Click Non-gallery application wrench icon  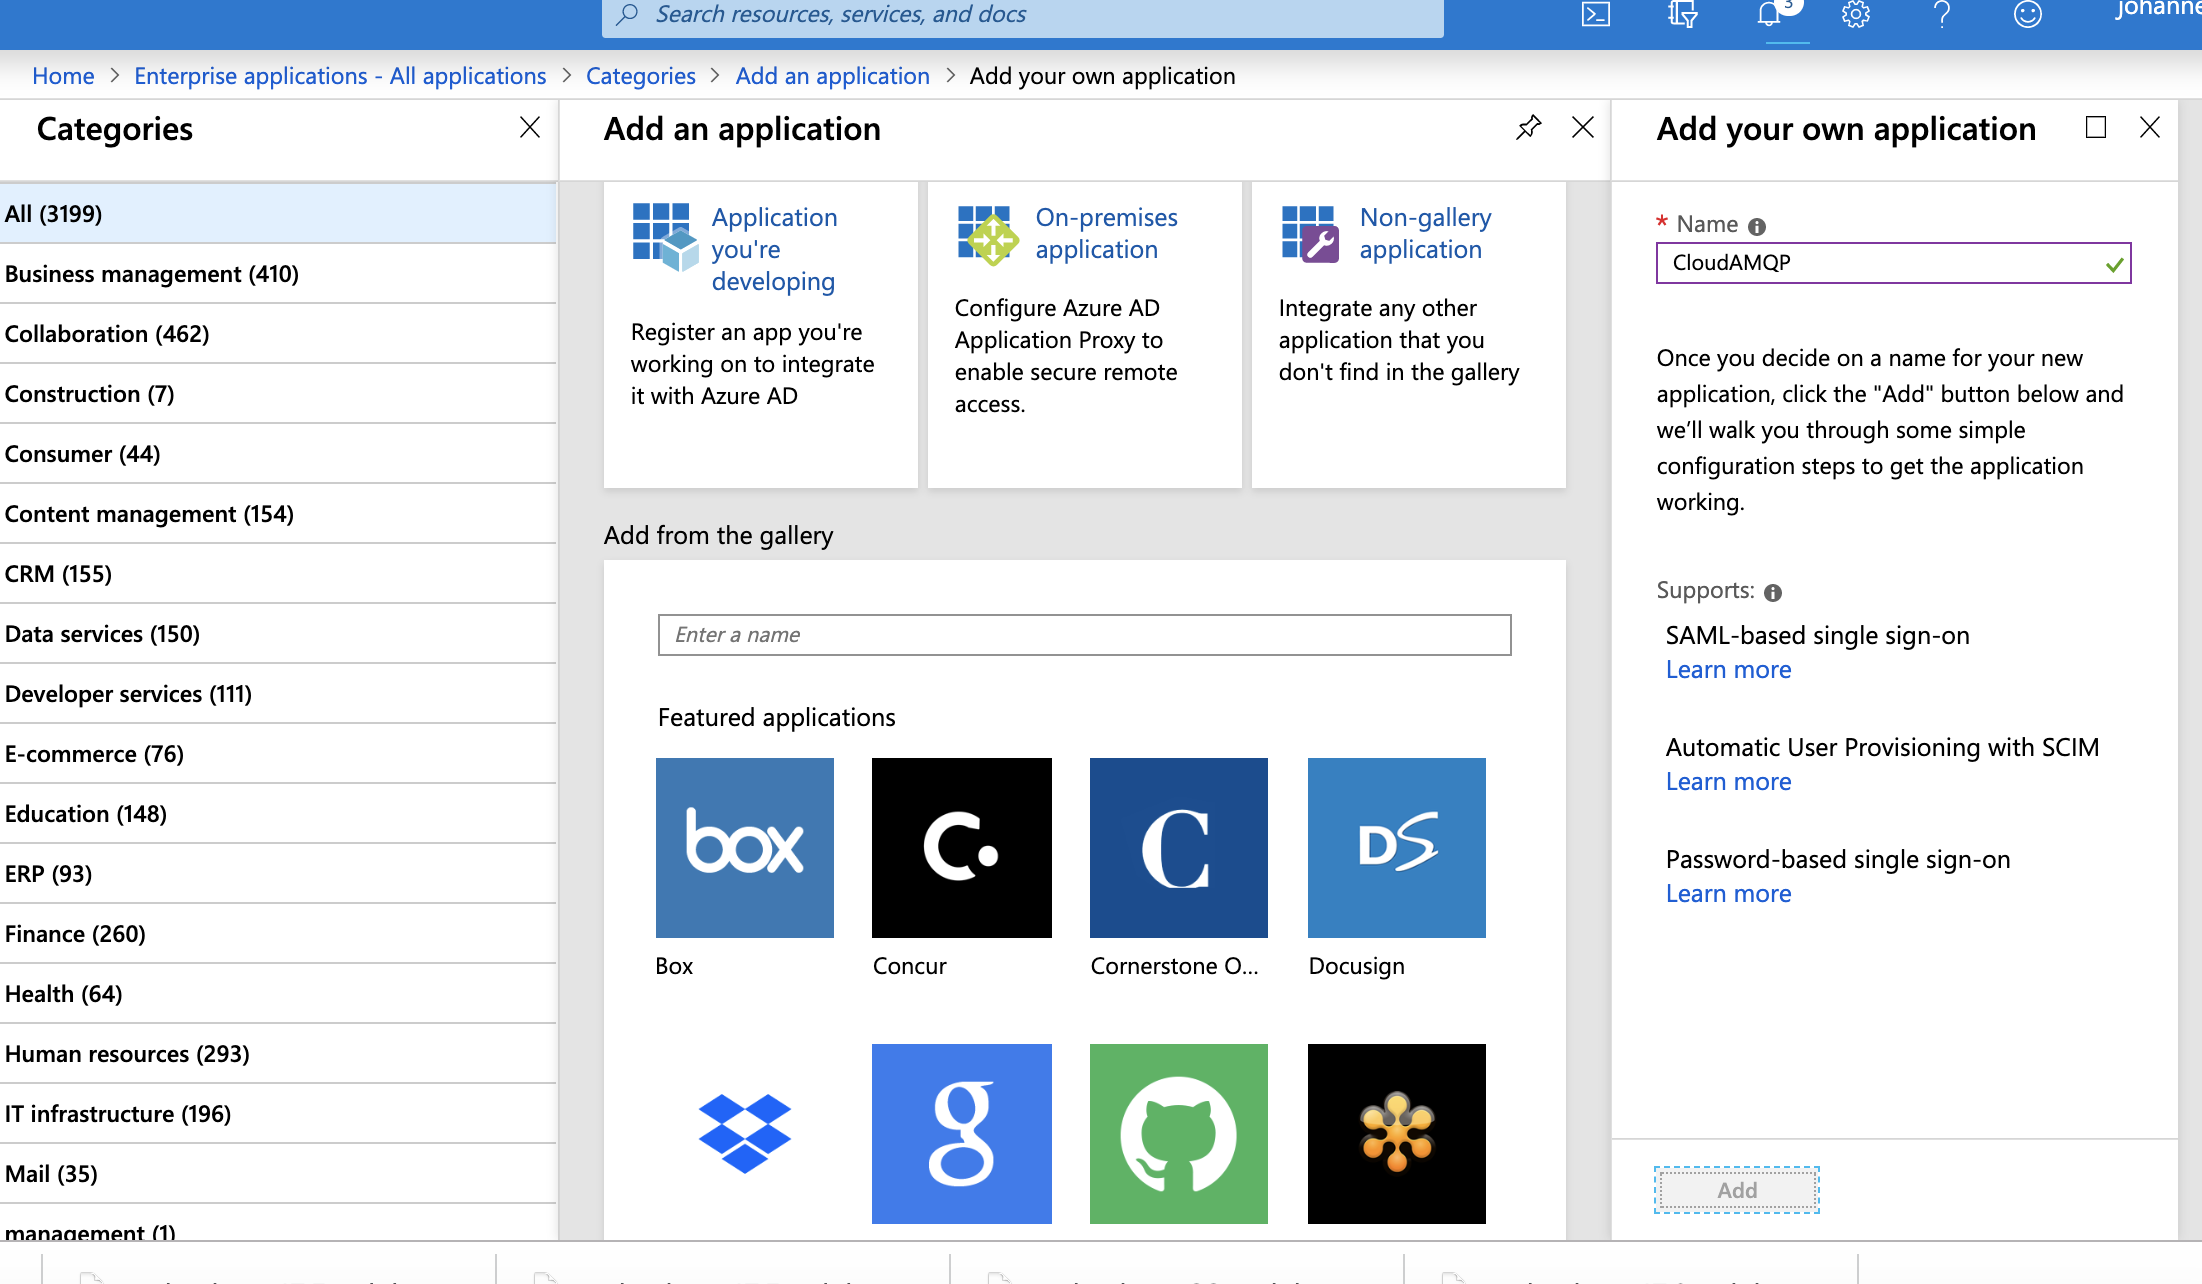point(1310,235)
